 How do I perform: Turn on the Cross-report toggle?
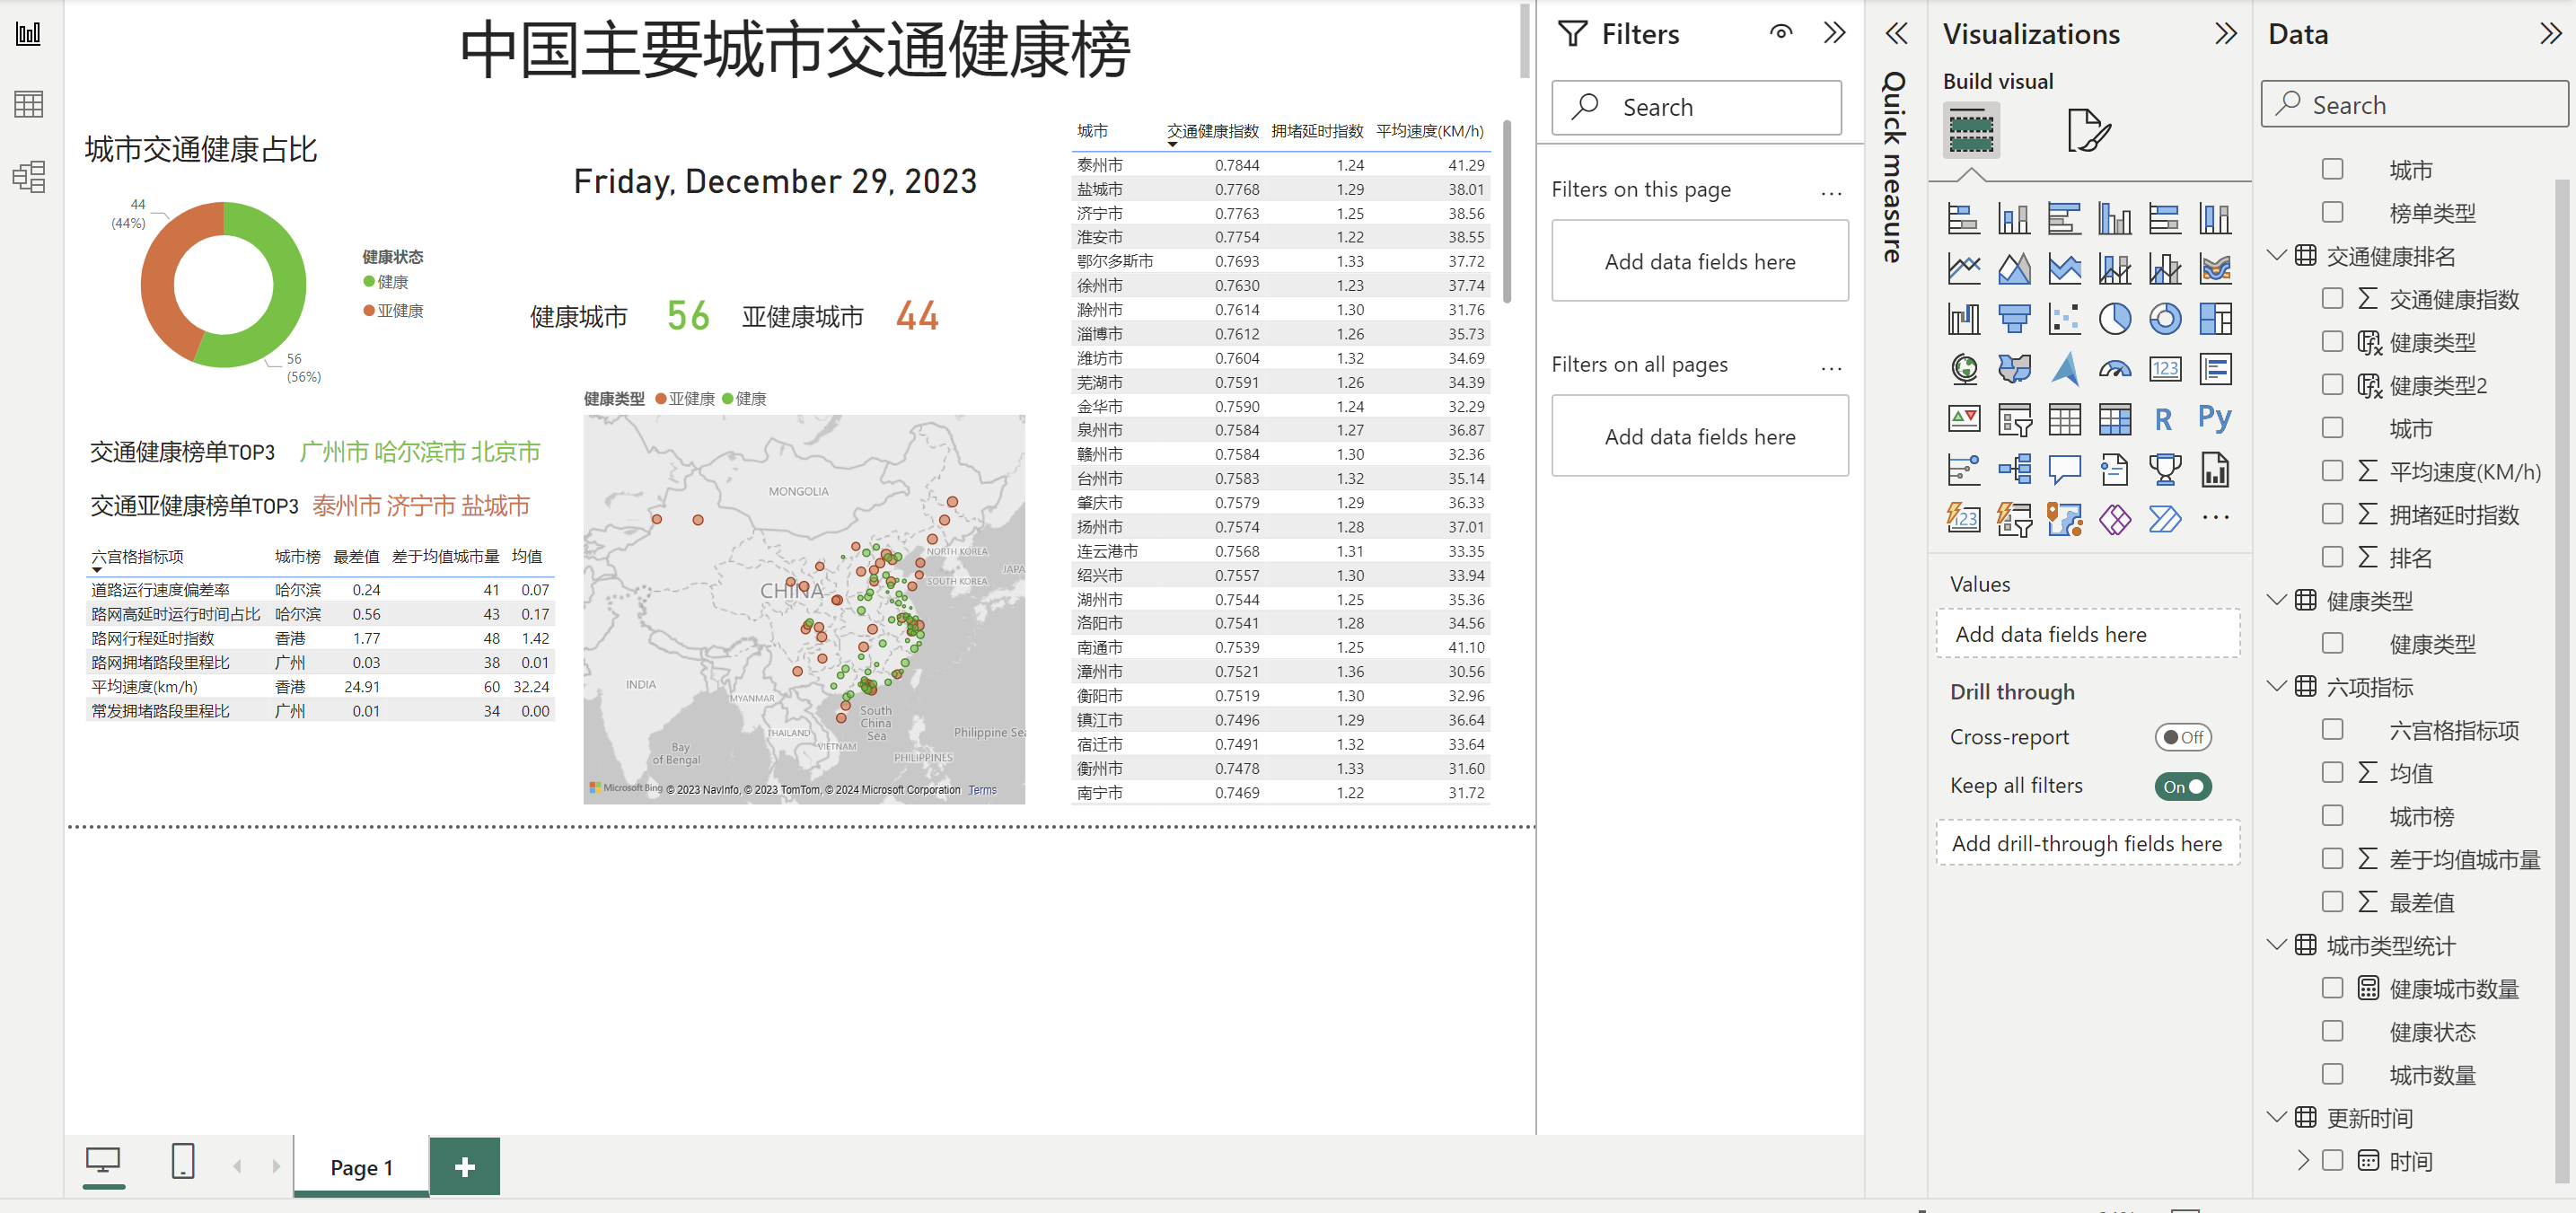coord(2182,737)
